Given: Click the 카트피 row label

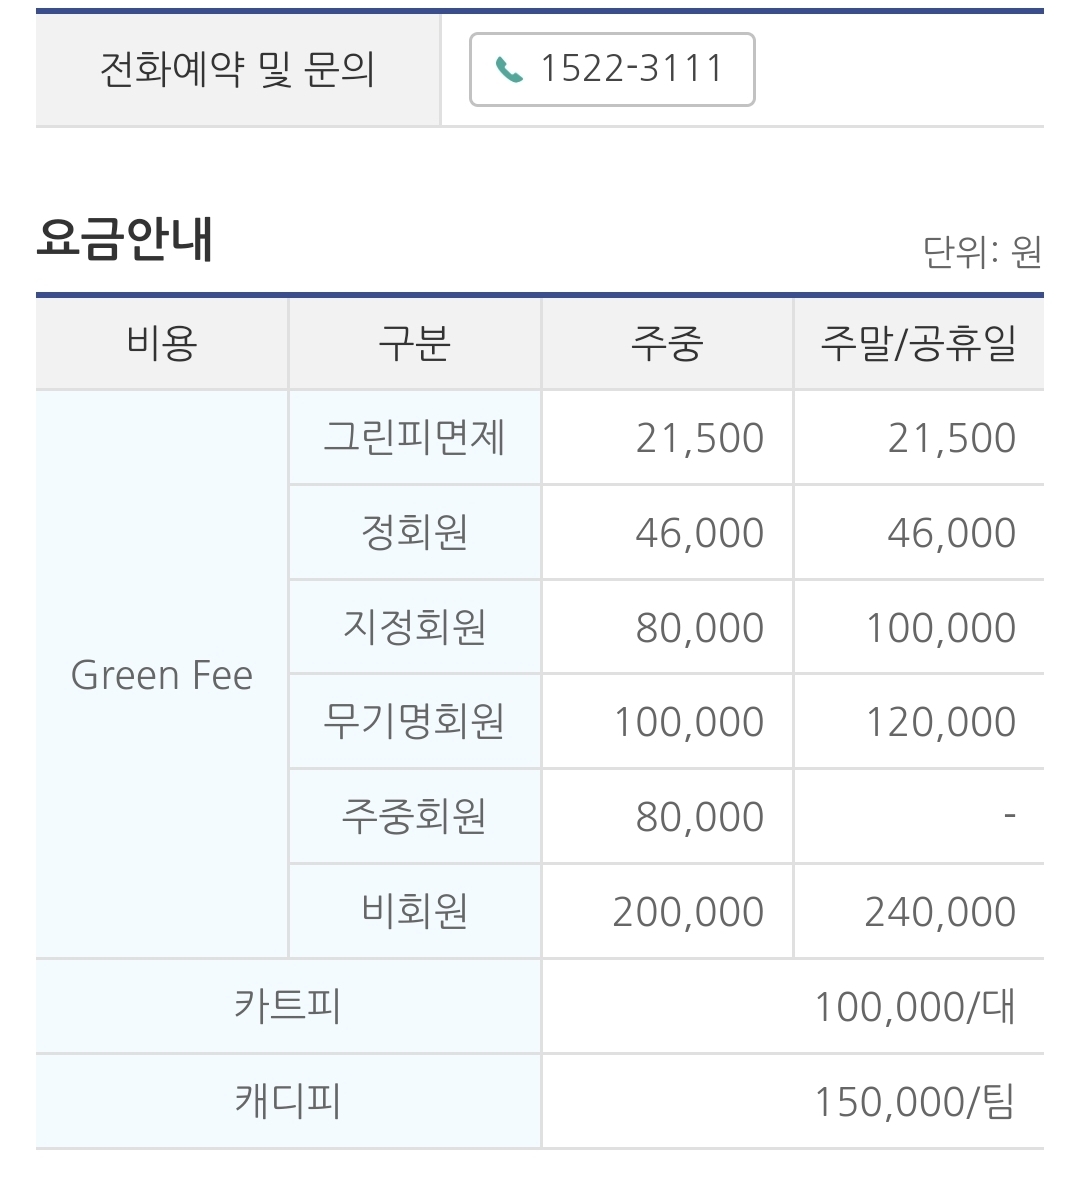Looking at the screenshot, I should (288, 1006).
